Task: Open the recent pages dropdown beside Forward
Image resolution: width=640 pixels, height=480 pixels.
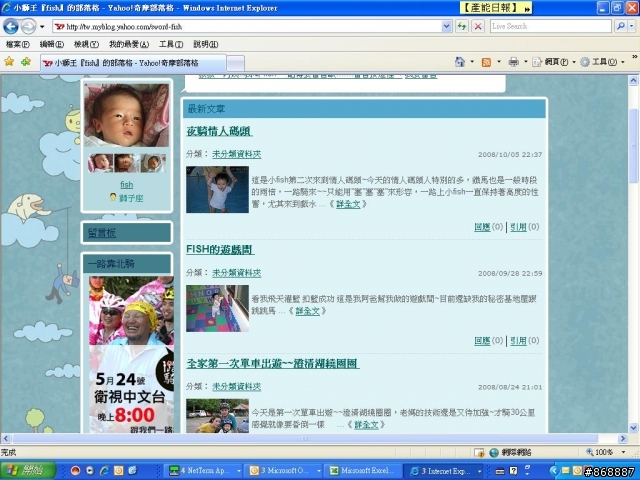Action: tap(42, 27)
